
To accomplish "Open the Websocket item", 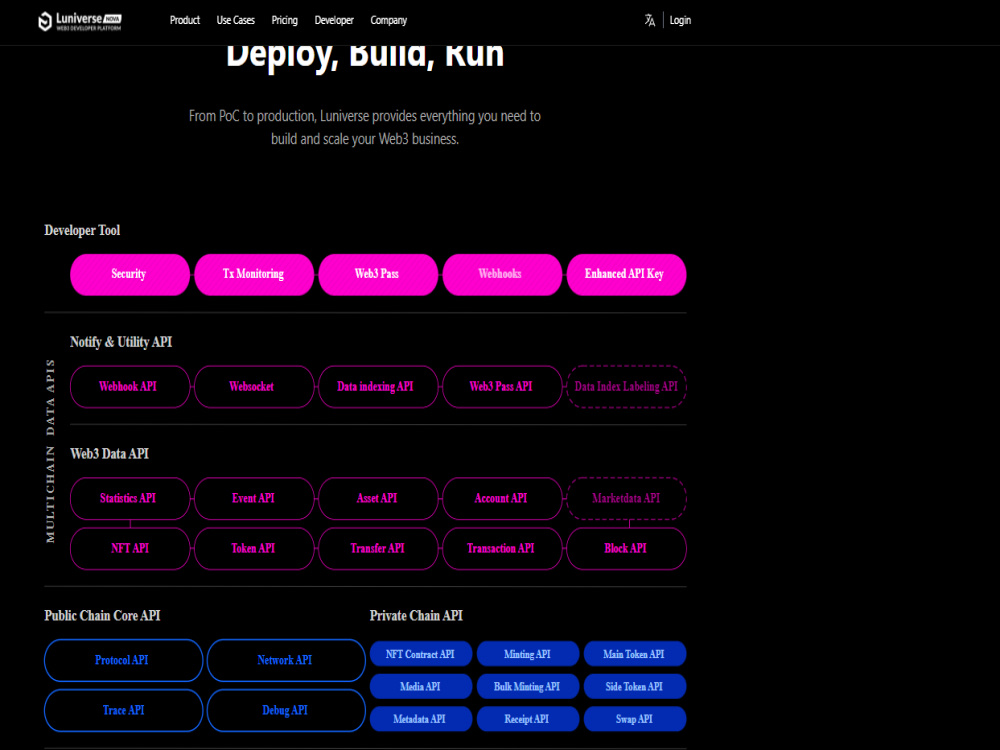I will point(254,386).
